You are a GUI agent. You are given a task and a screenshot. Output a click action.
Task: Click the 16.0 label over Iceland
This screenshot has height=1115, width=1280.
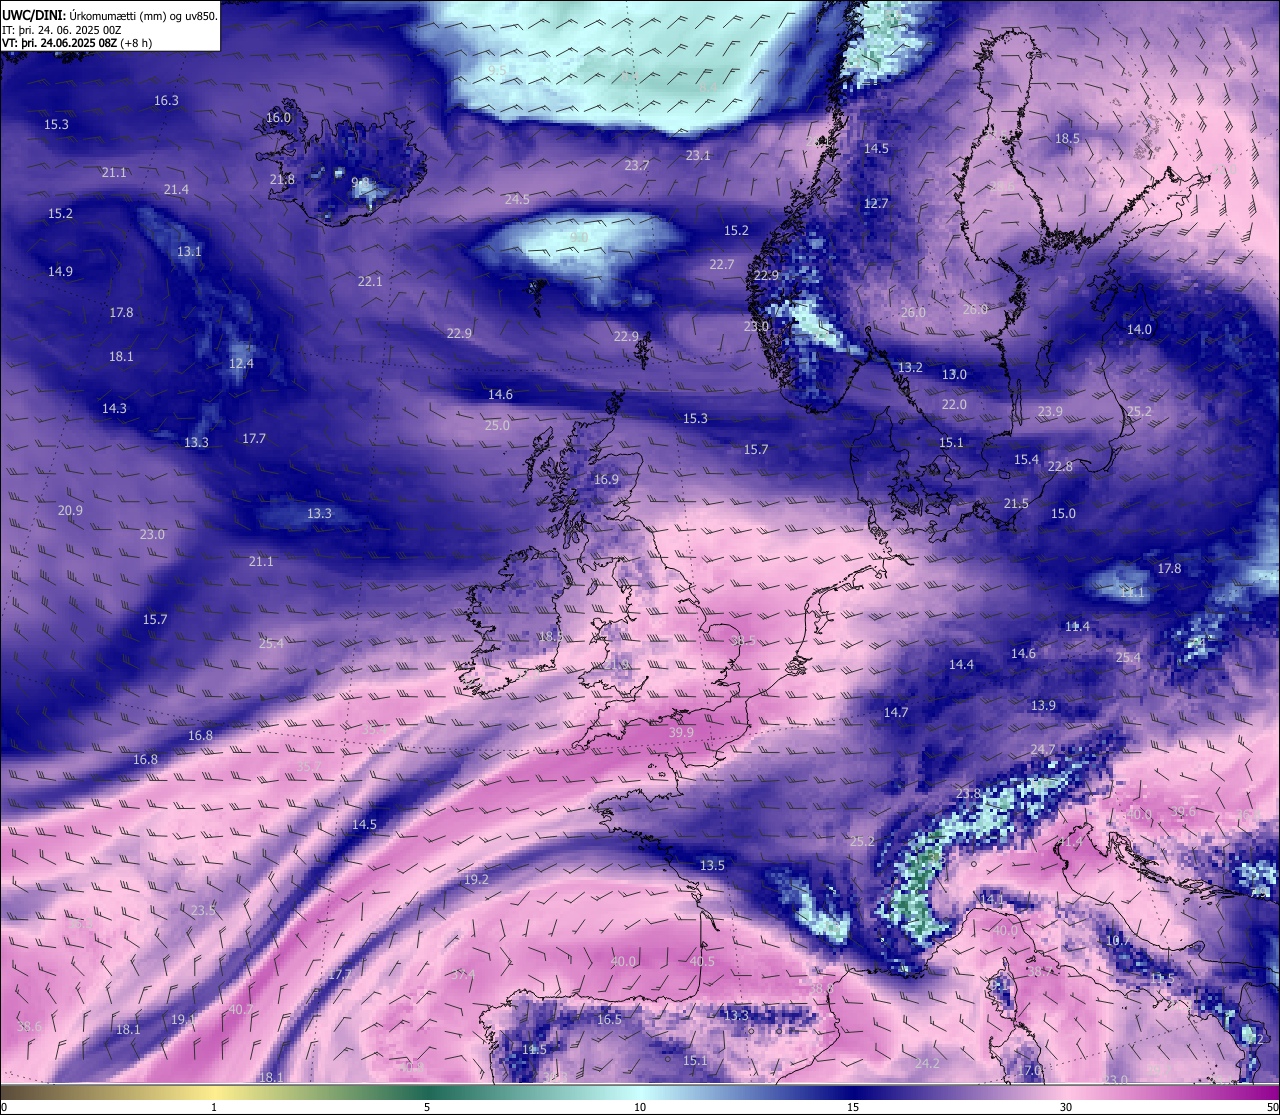278,117
